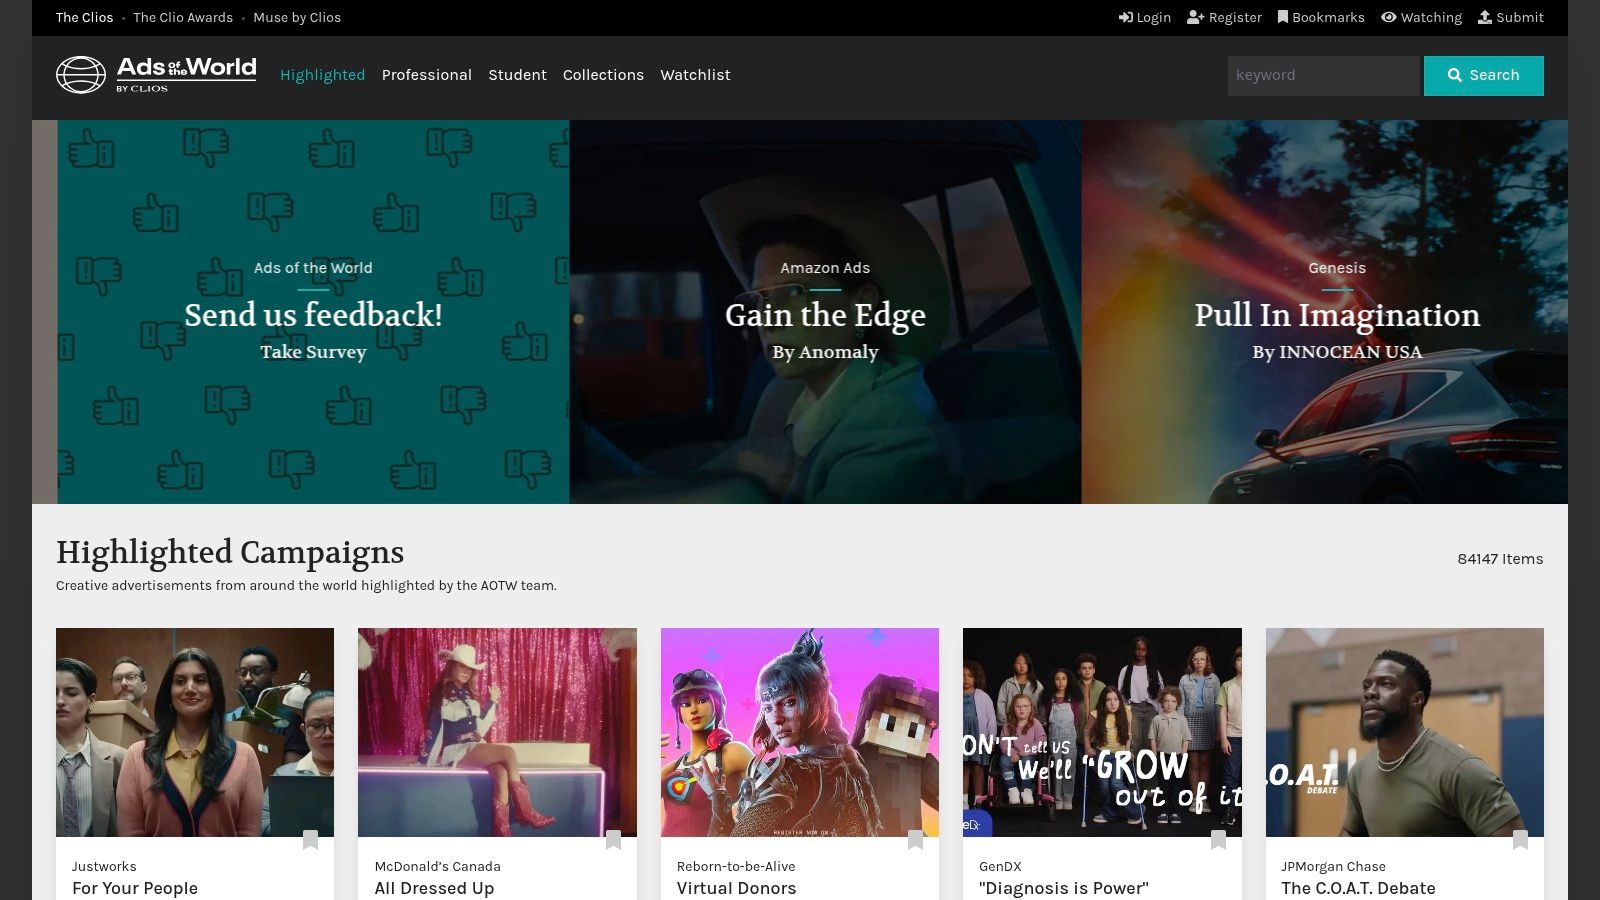The height and width of the screenshot is (900, 1600).
Task: Click the Watching eye icon
Action: (x=1389, y=18)
